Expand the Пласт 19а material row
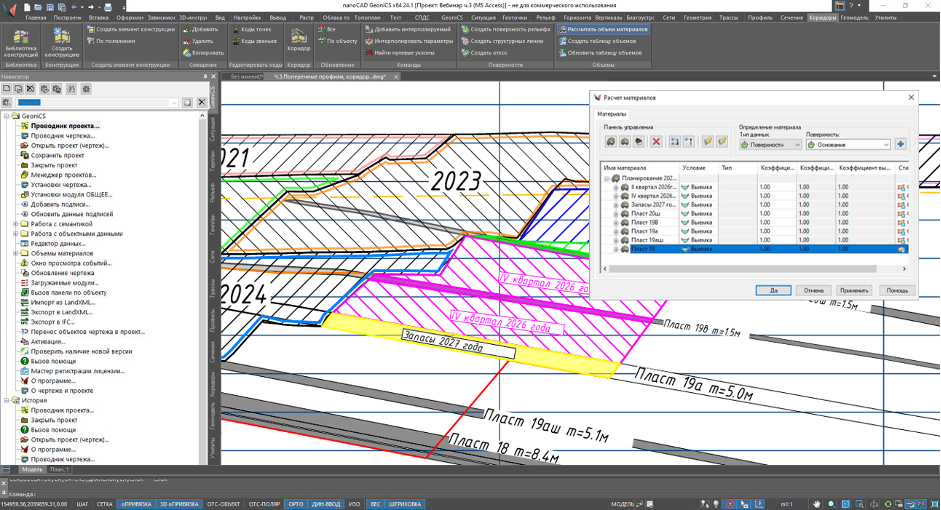Viewport: 941px width, 510px height. [x=616, y=231]
